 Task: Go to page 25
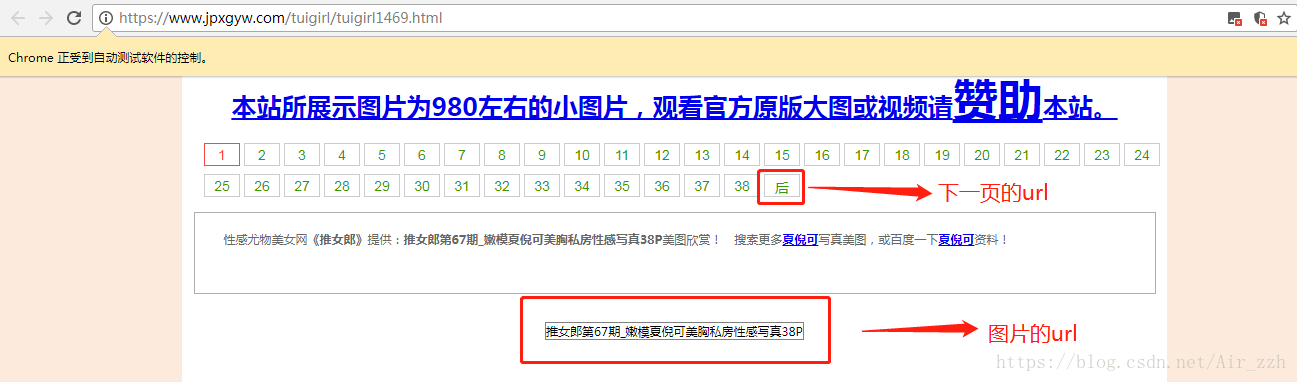(x=222, y=186)
